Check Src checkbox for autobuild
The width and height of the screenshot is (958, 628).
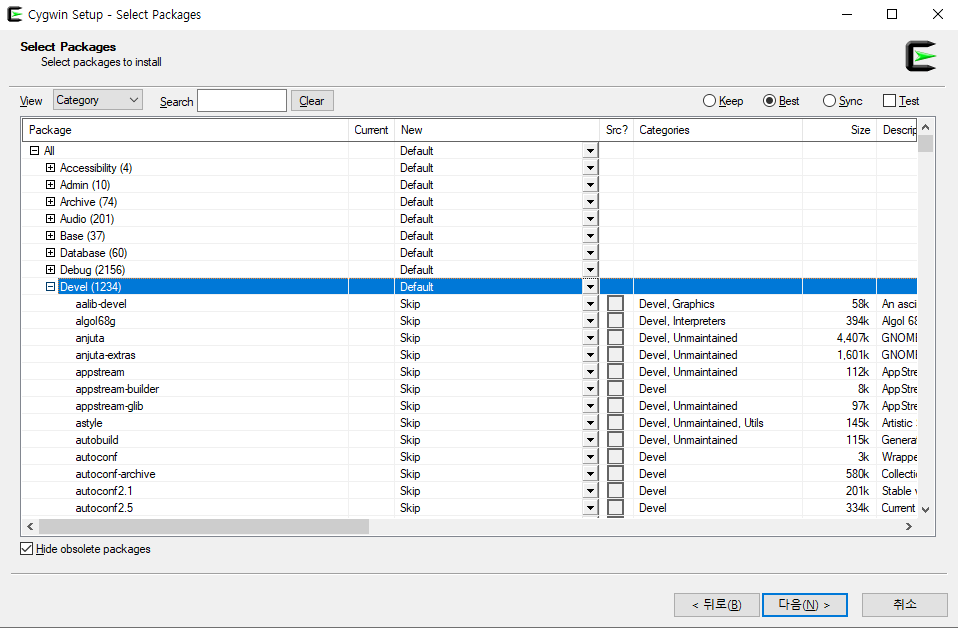click(616, 440)
